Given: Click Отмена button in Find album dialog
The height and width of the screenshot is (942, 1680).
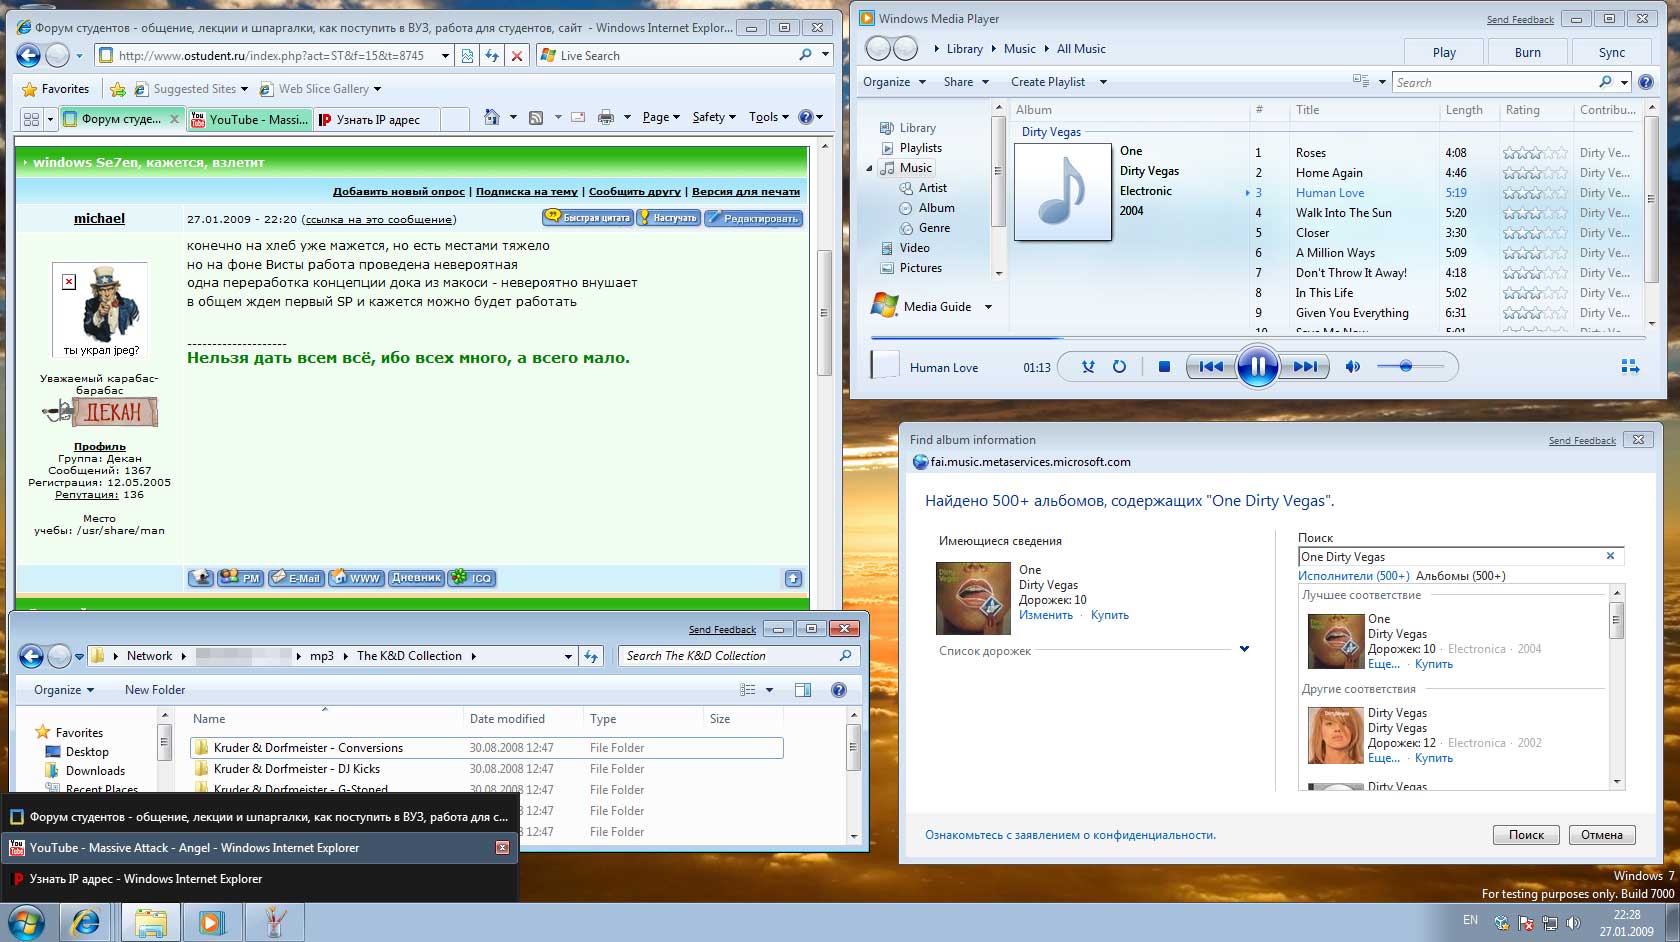Looking at the screenshot, I should click(1602, 835).
